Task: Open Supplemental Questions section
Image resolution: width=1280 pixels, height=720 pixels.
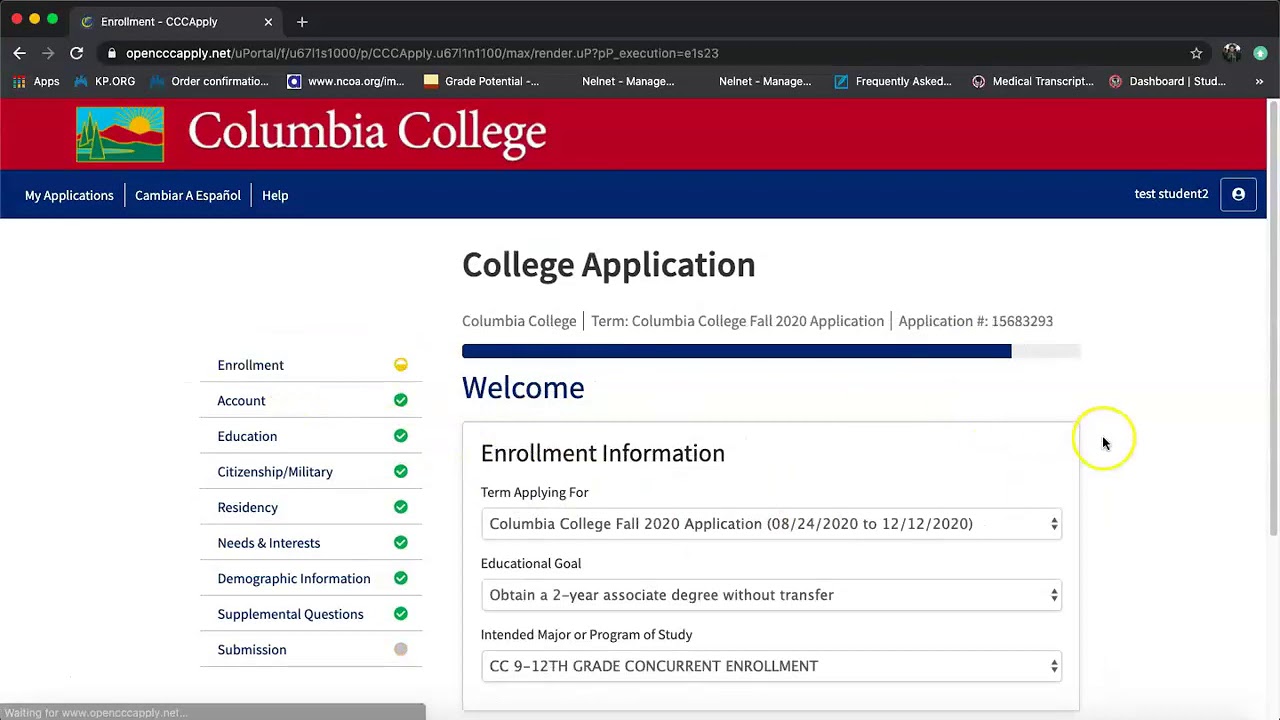Action: tap(290, 614)
